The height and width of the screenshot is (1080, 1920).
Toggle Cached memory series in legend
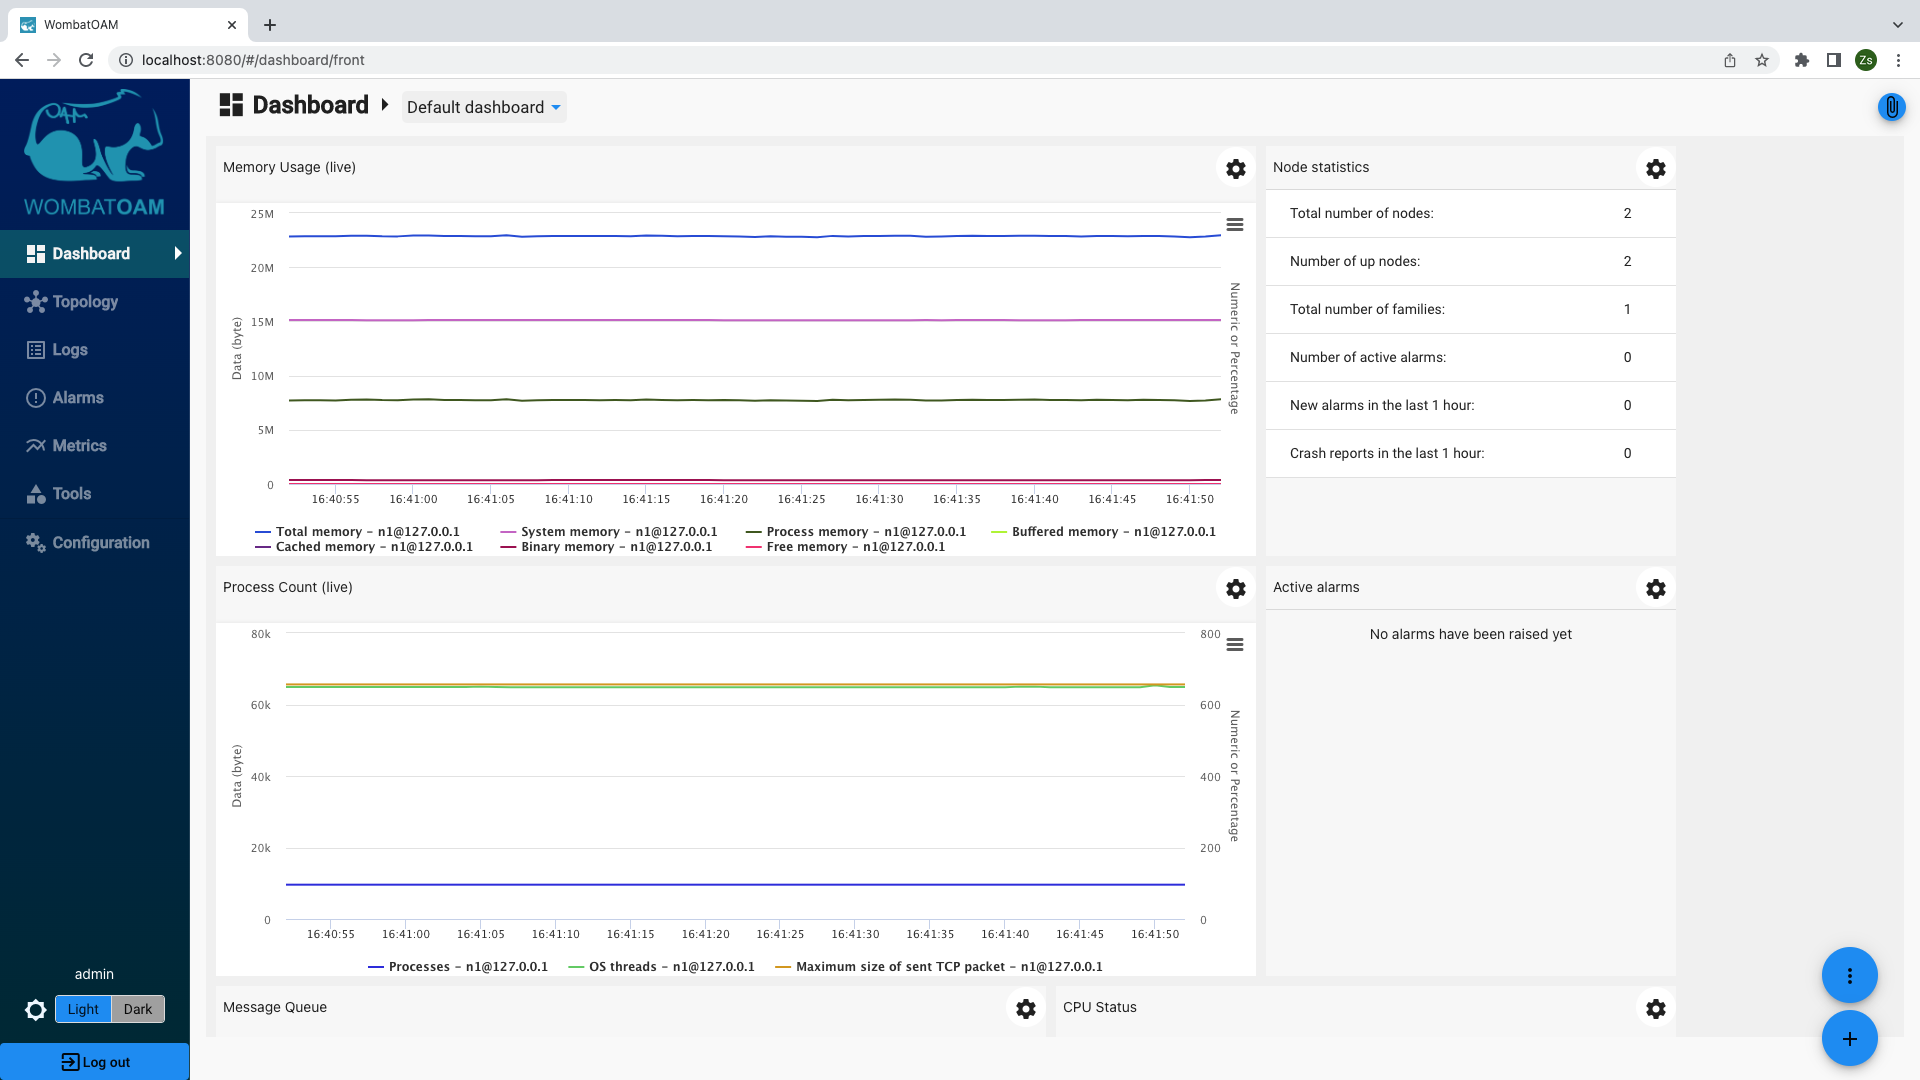(364, 547)
